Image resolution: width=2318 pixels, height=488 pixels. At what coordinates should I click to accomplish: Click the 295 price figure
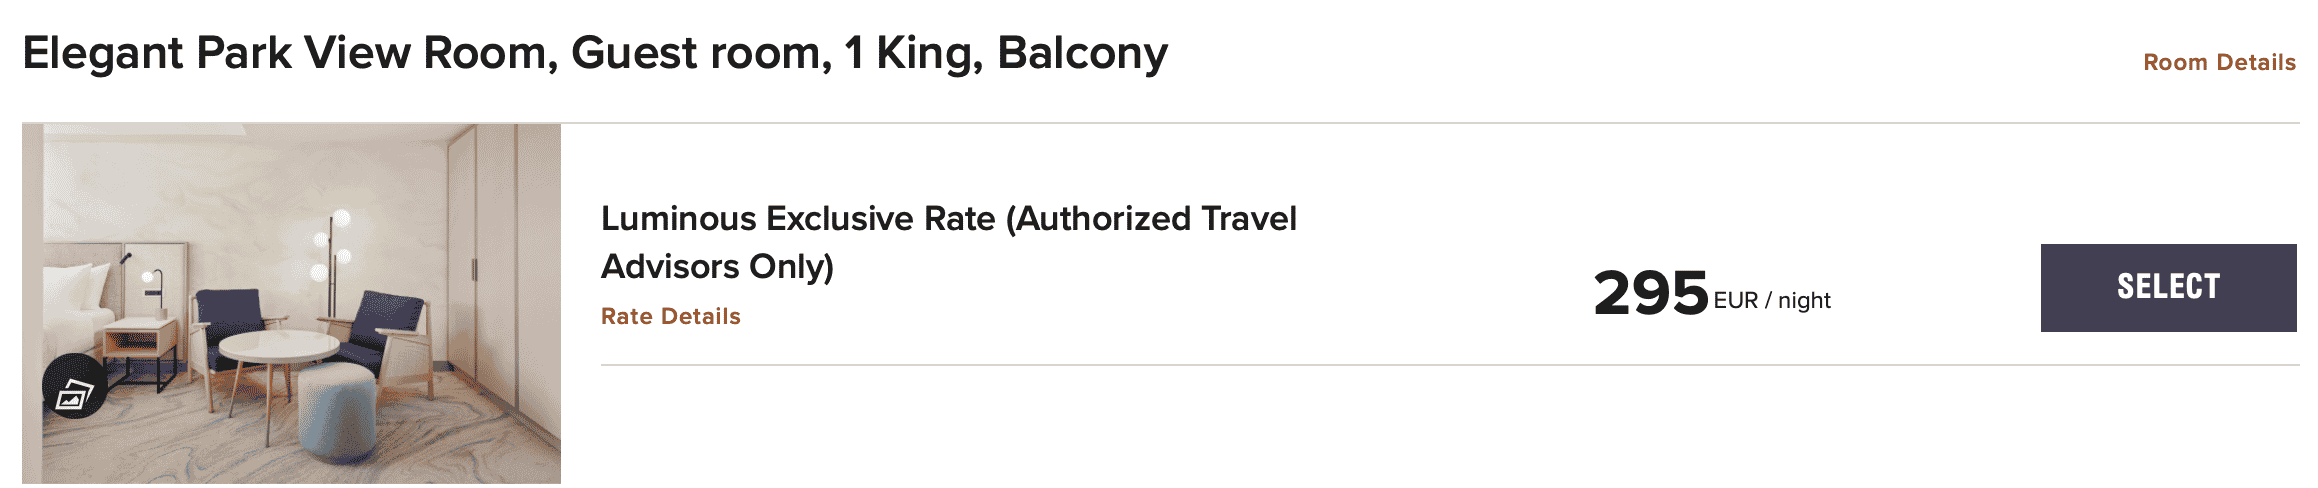coord(1650,293)
